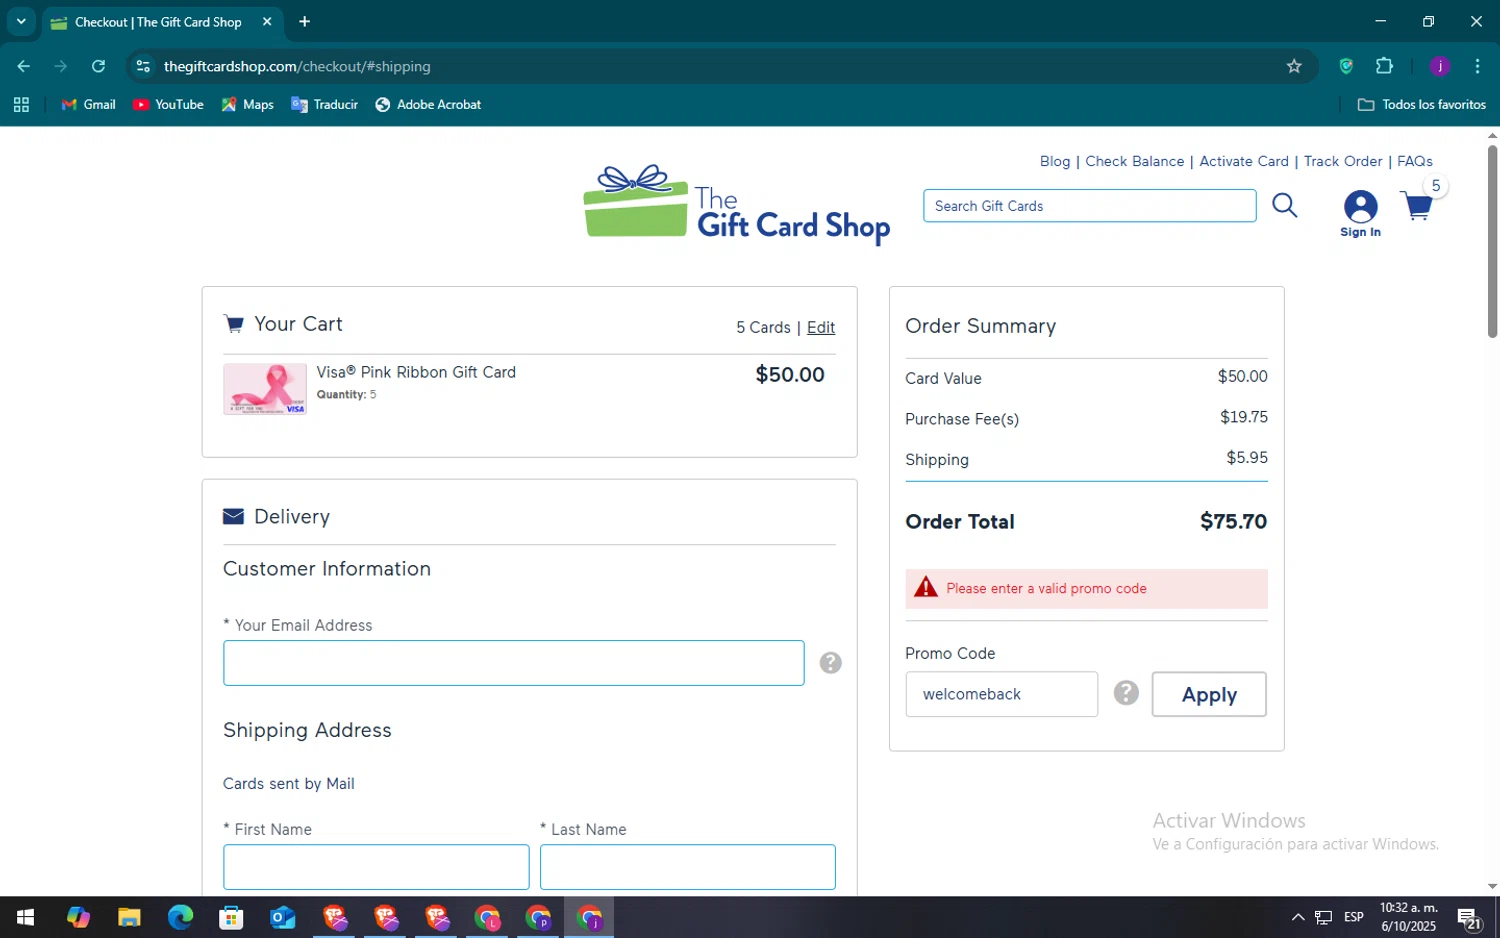
Task: Open the Blog link
Action: tap(1054, 161)
